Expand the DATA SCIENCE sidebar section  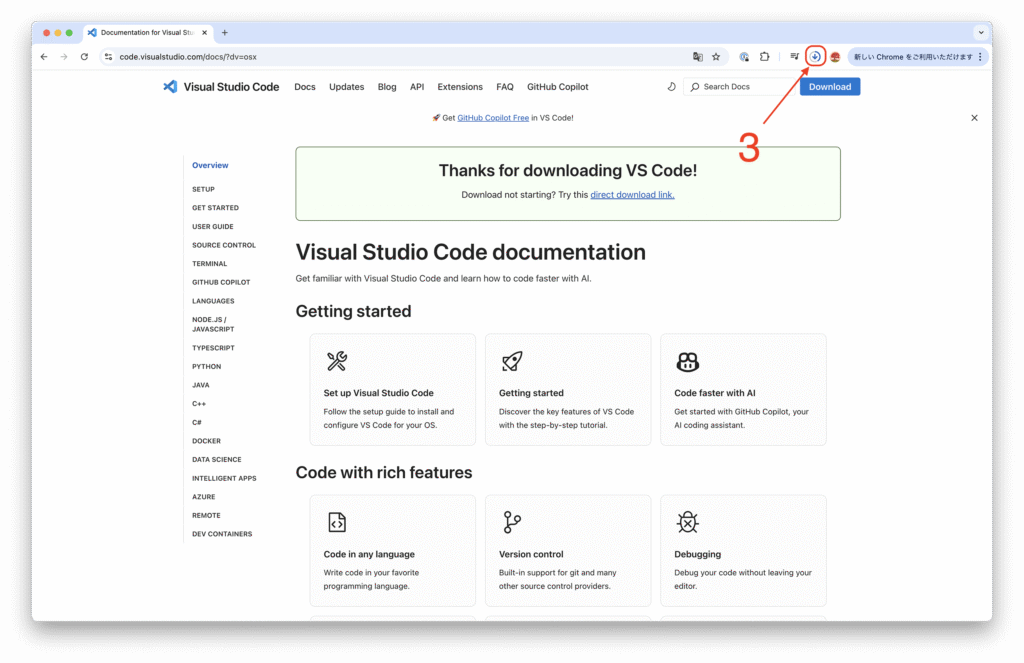217,460
